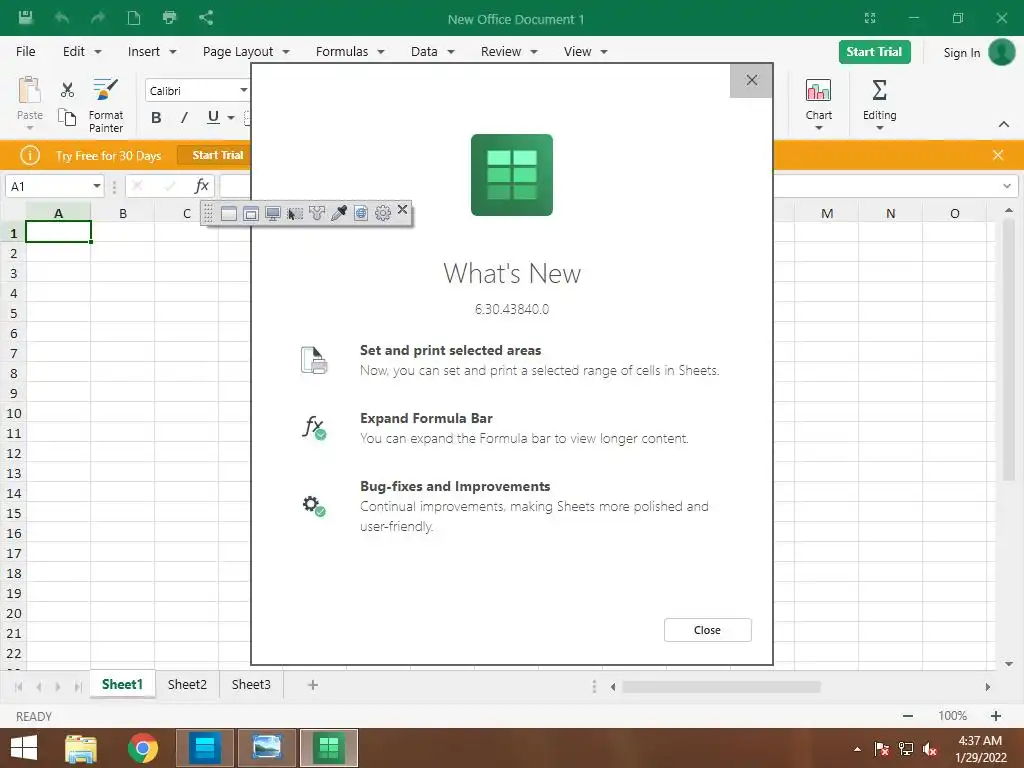Click the Redo arrow in title bar

click(98, 18)
